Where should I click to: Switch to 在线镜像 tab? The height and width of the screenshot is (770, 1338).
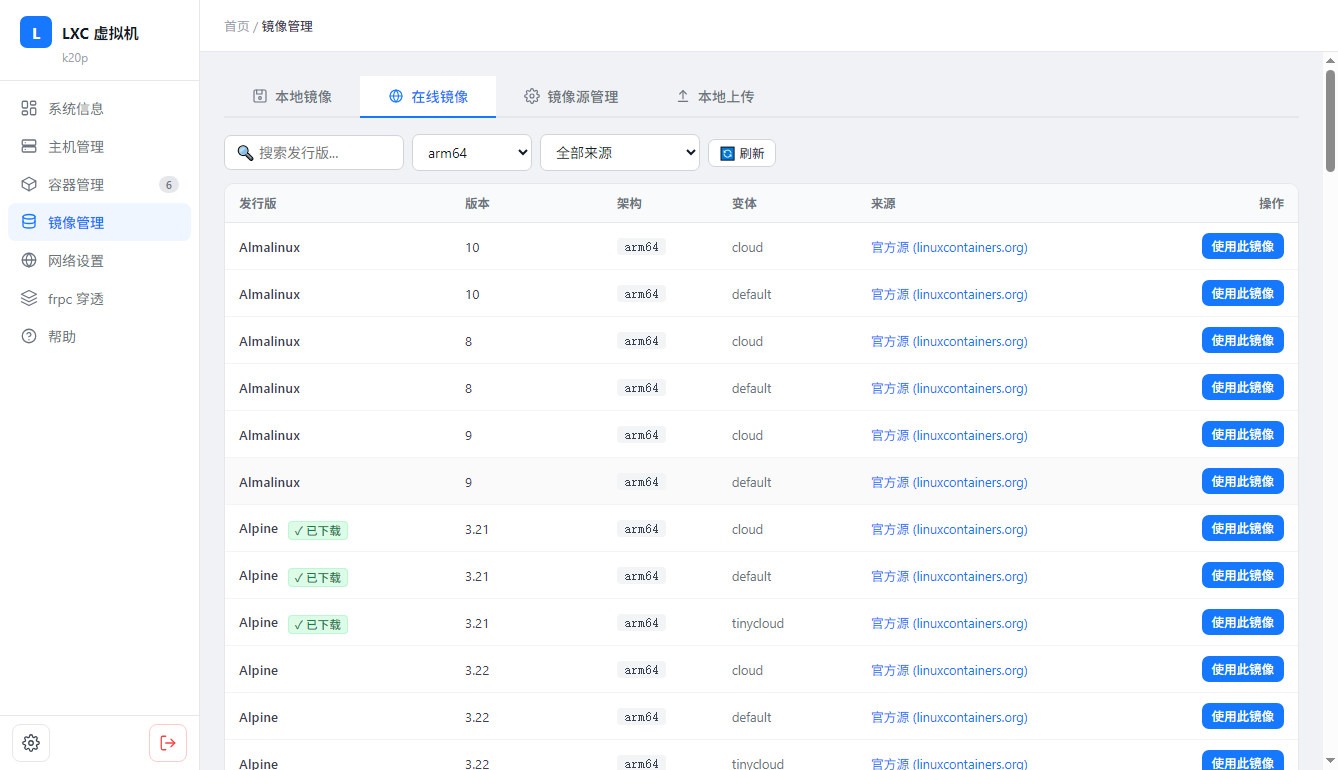click(x=428, y=97)
